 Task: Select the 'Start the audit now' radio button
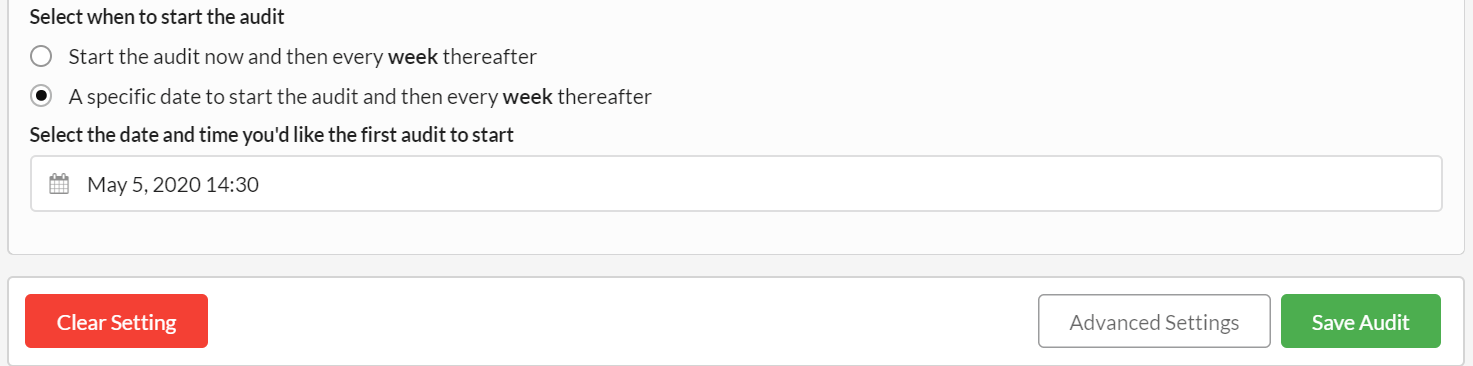point(41,56)
